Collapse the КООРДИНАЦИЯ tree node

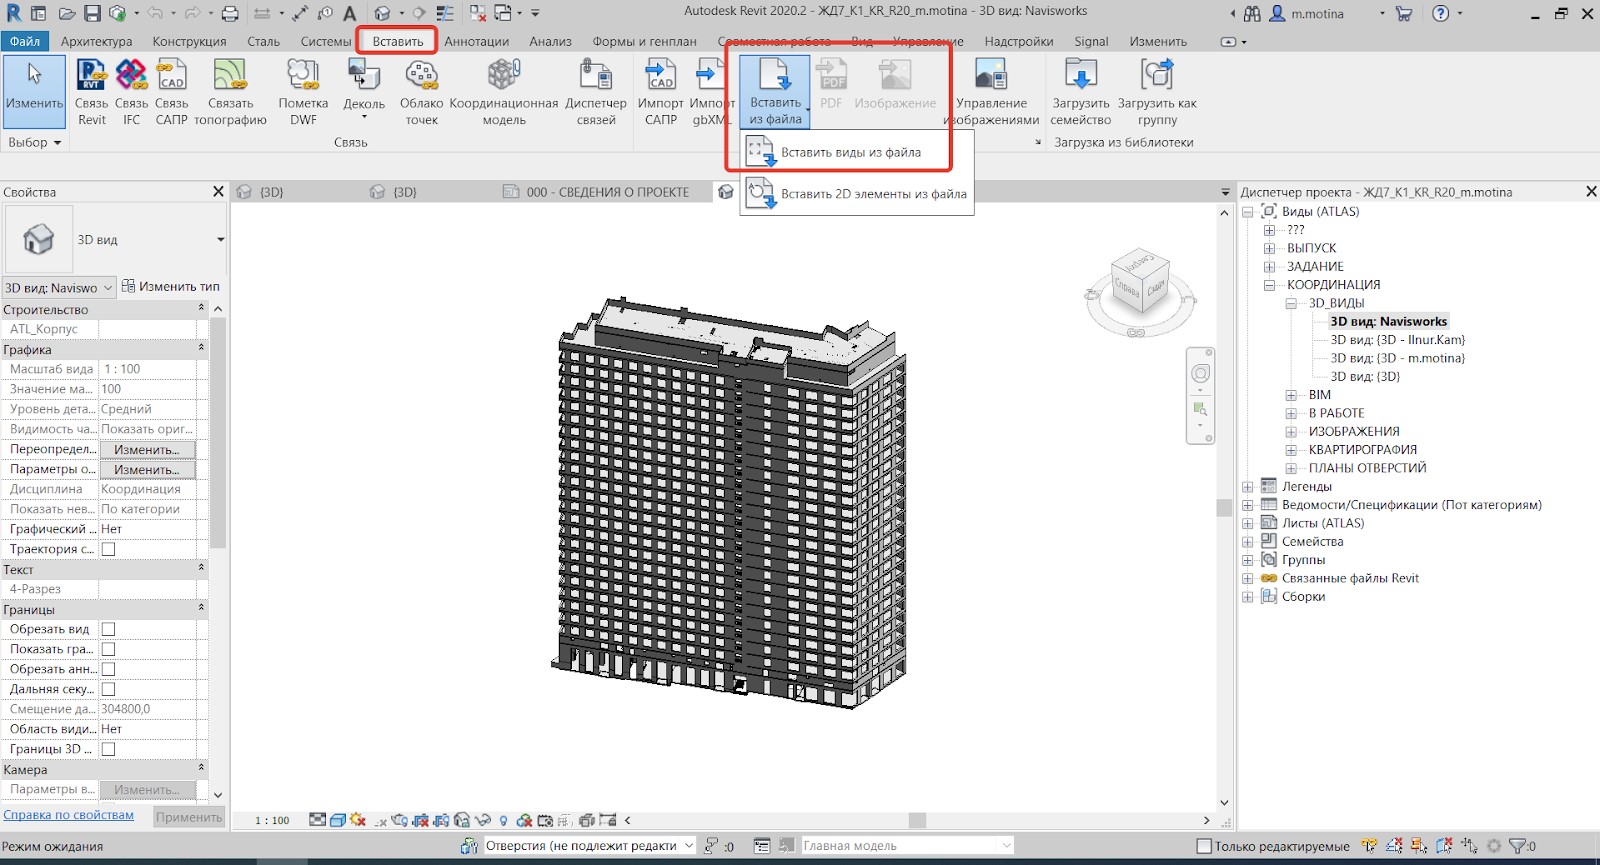click(x=1269, y=285)
